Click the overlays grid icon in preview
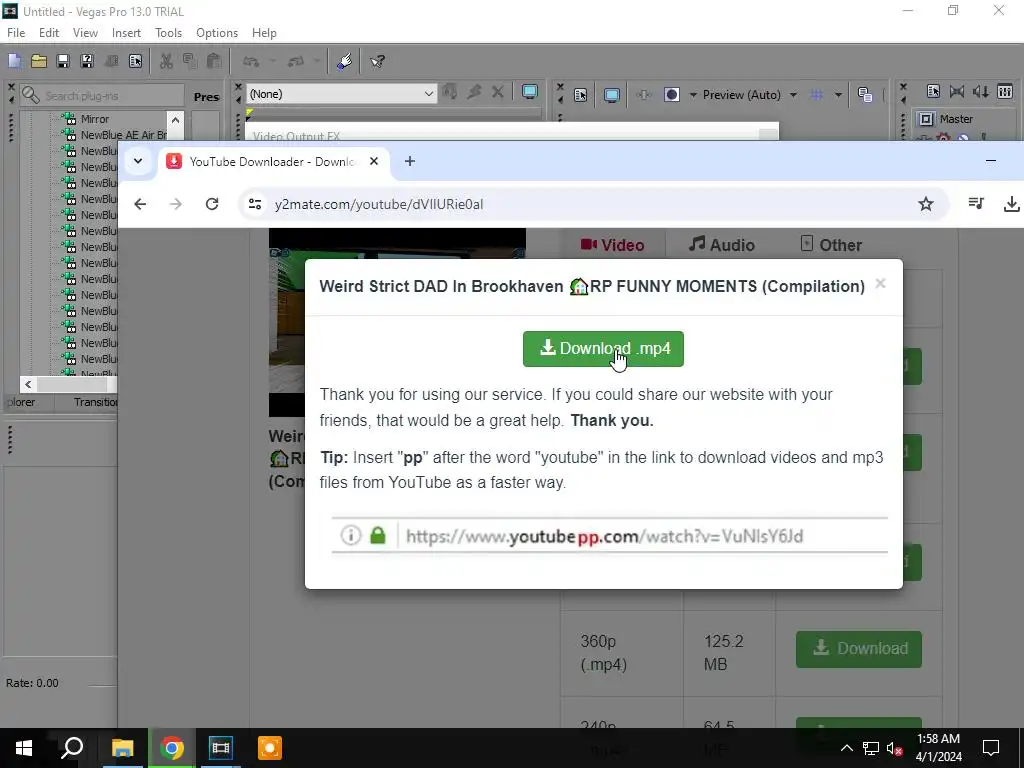This screenshot has height=768, width=1024. pos(816,95)
